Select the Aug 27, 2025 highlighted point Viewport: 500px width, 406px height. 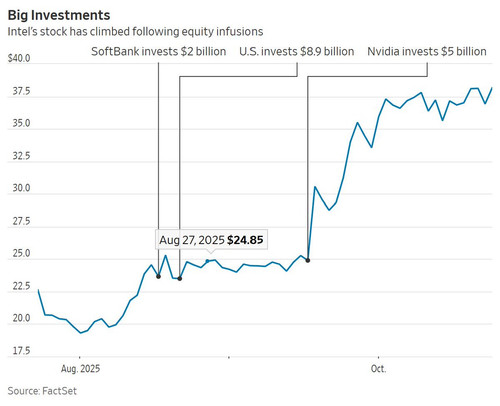[x=207, y=261]
